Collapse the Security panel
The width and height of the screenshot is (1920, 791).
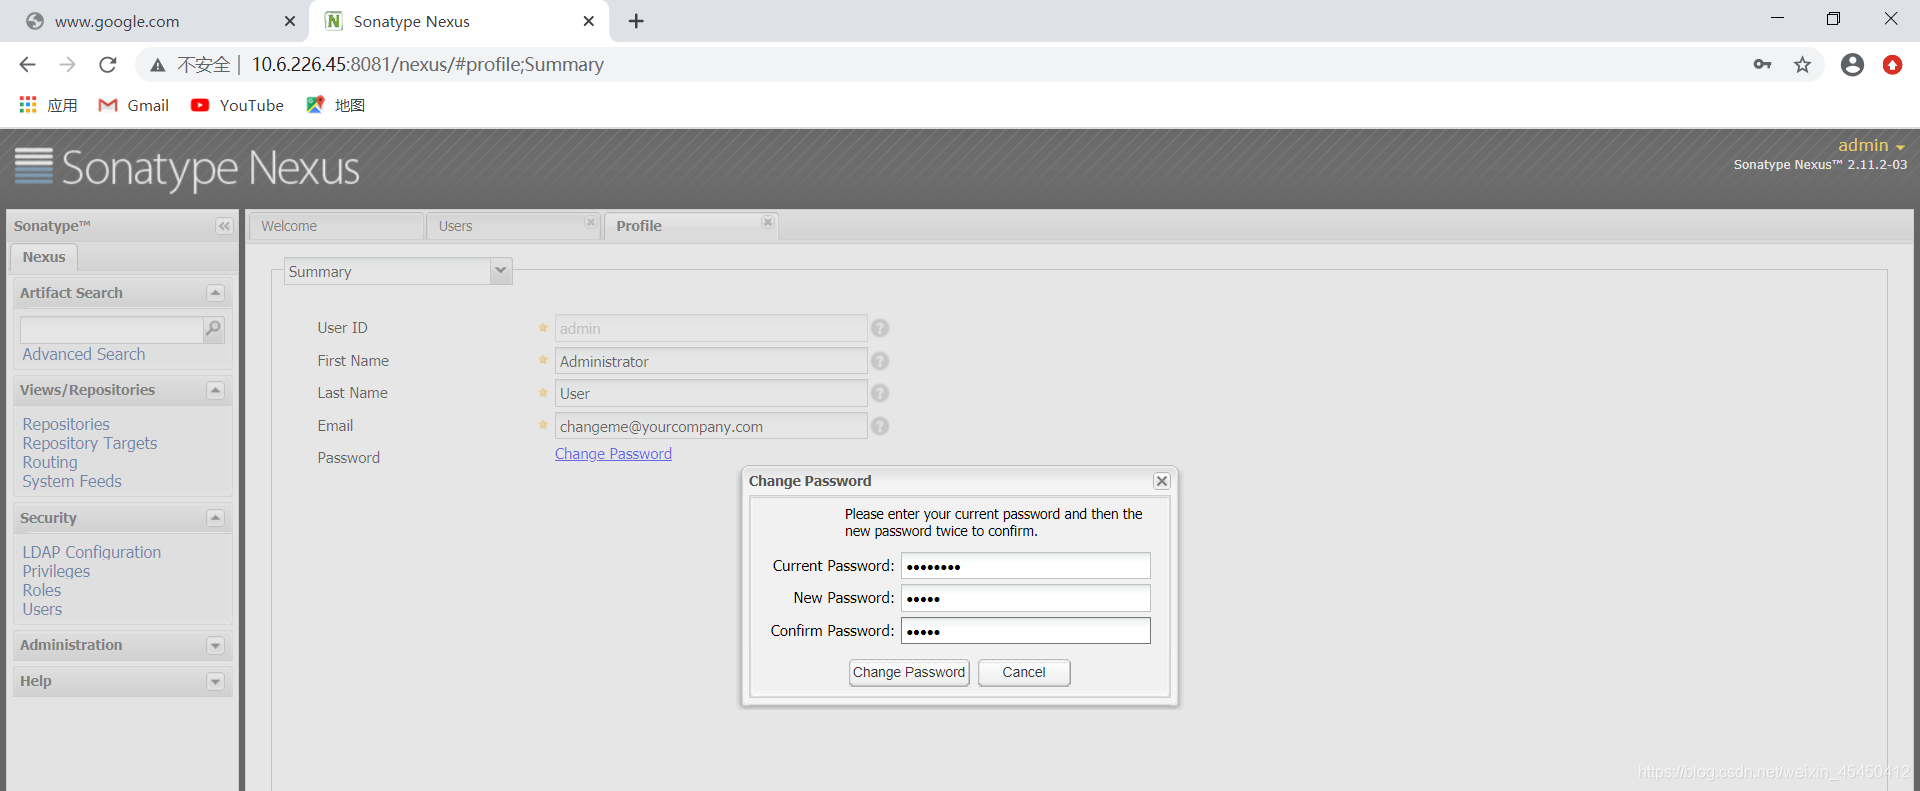[215, 518]
